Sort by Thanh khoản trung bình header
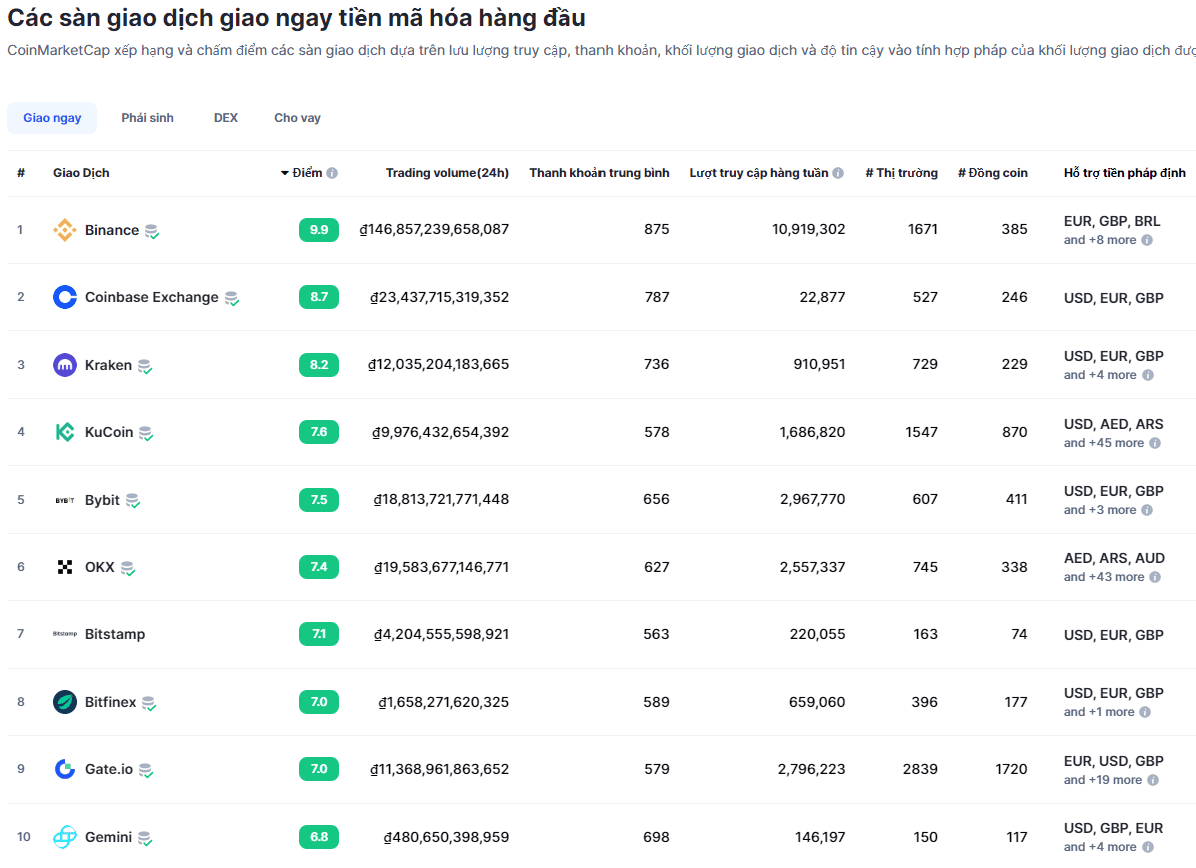Viewport: 1196px width, 868px height. (x=600, y=173)
